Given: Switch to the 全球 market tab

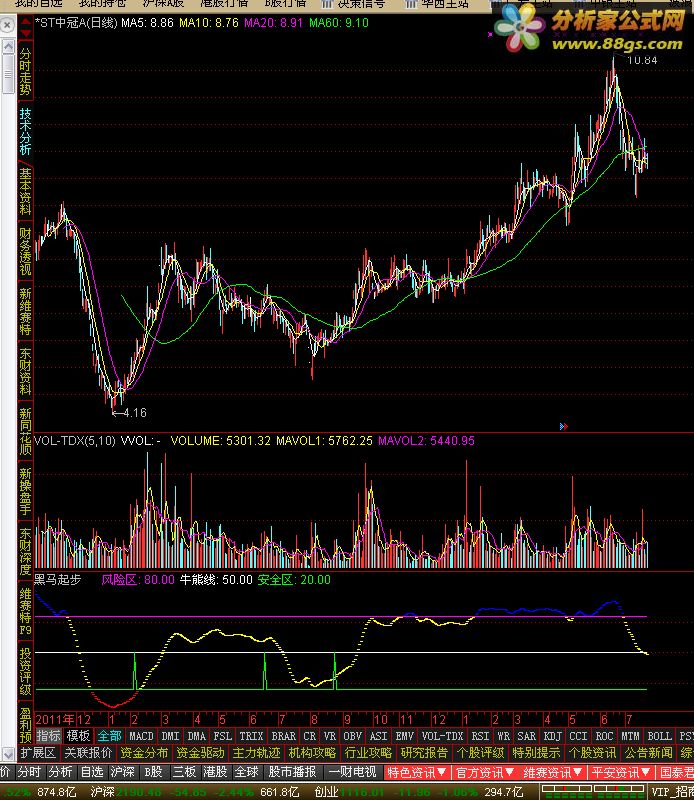Looking at the screenshot, I should click(246, 772).
